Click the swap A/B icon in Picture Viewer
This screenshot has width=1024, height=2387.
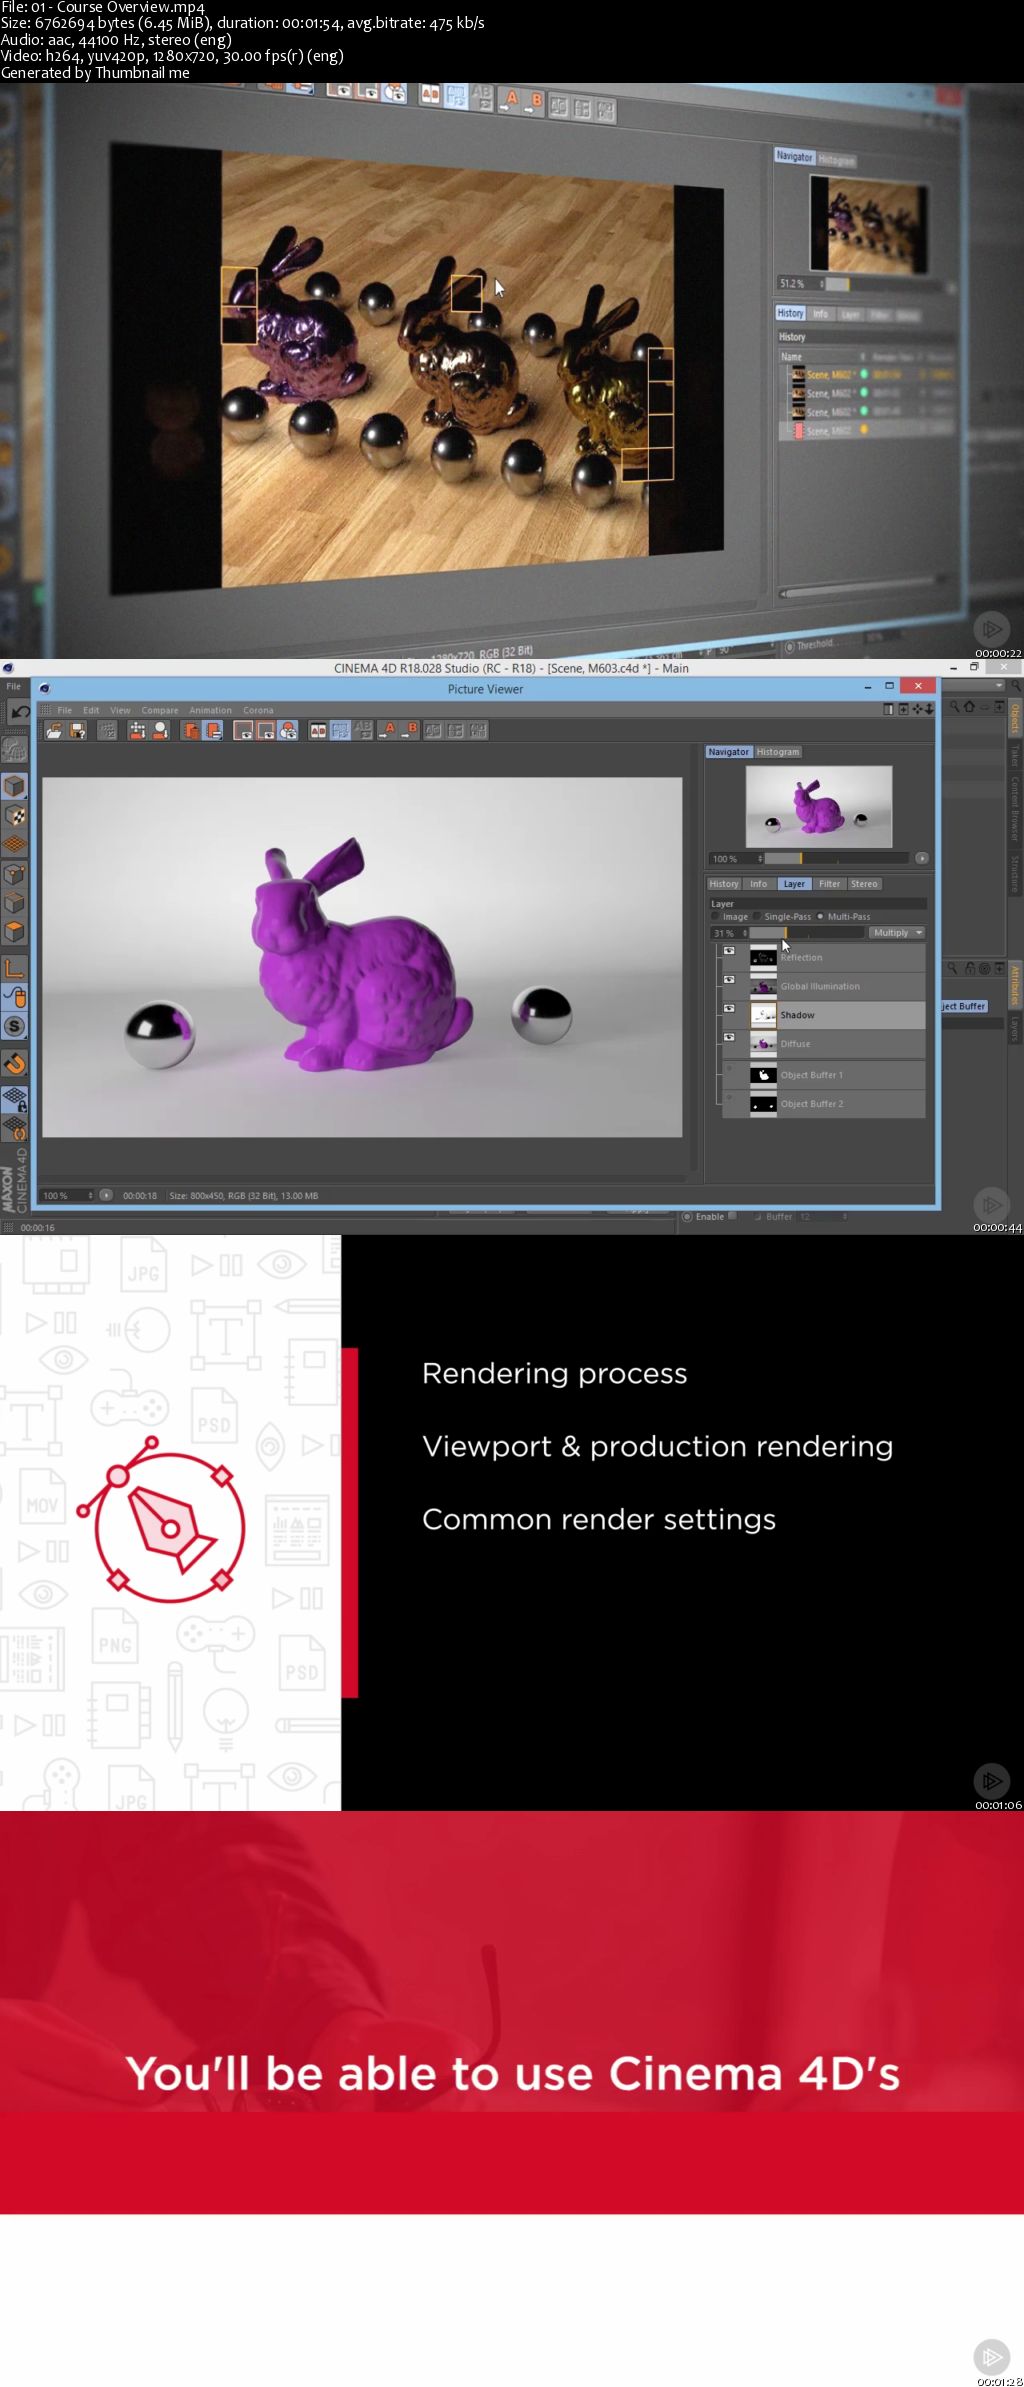364,731
